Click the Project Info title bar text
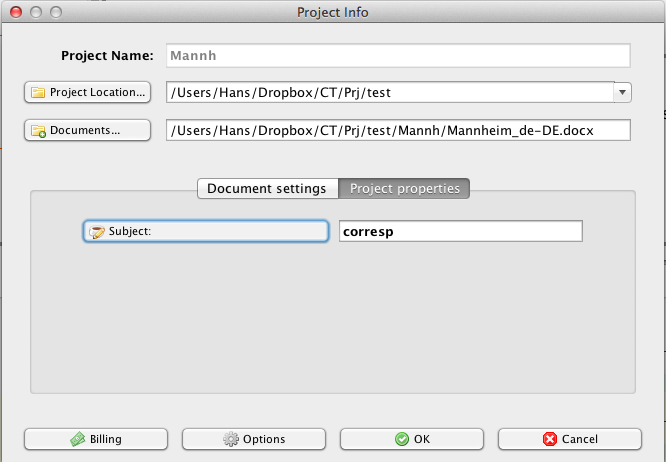The image size is (666, 462). coord(333,12)
